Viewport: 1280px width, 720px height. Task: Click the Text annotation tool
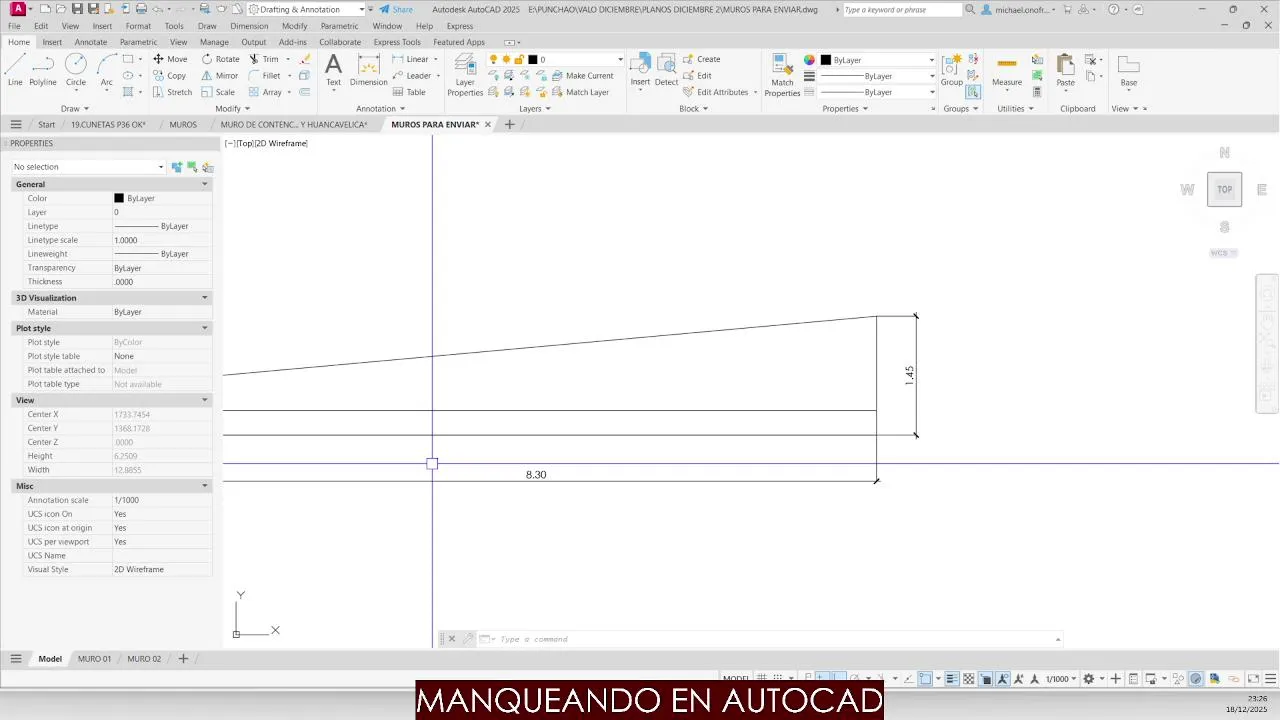tap(333, 70)
